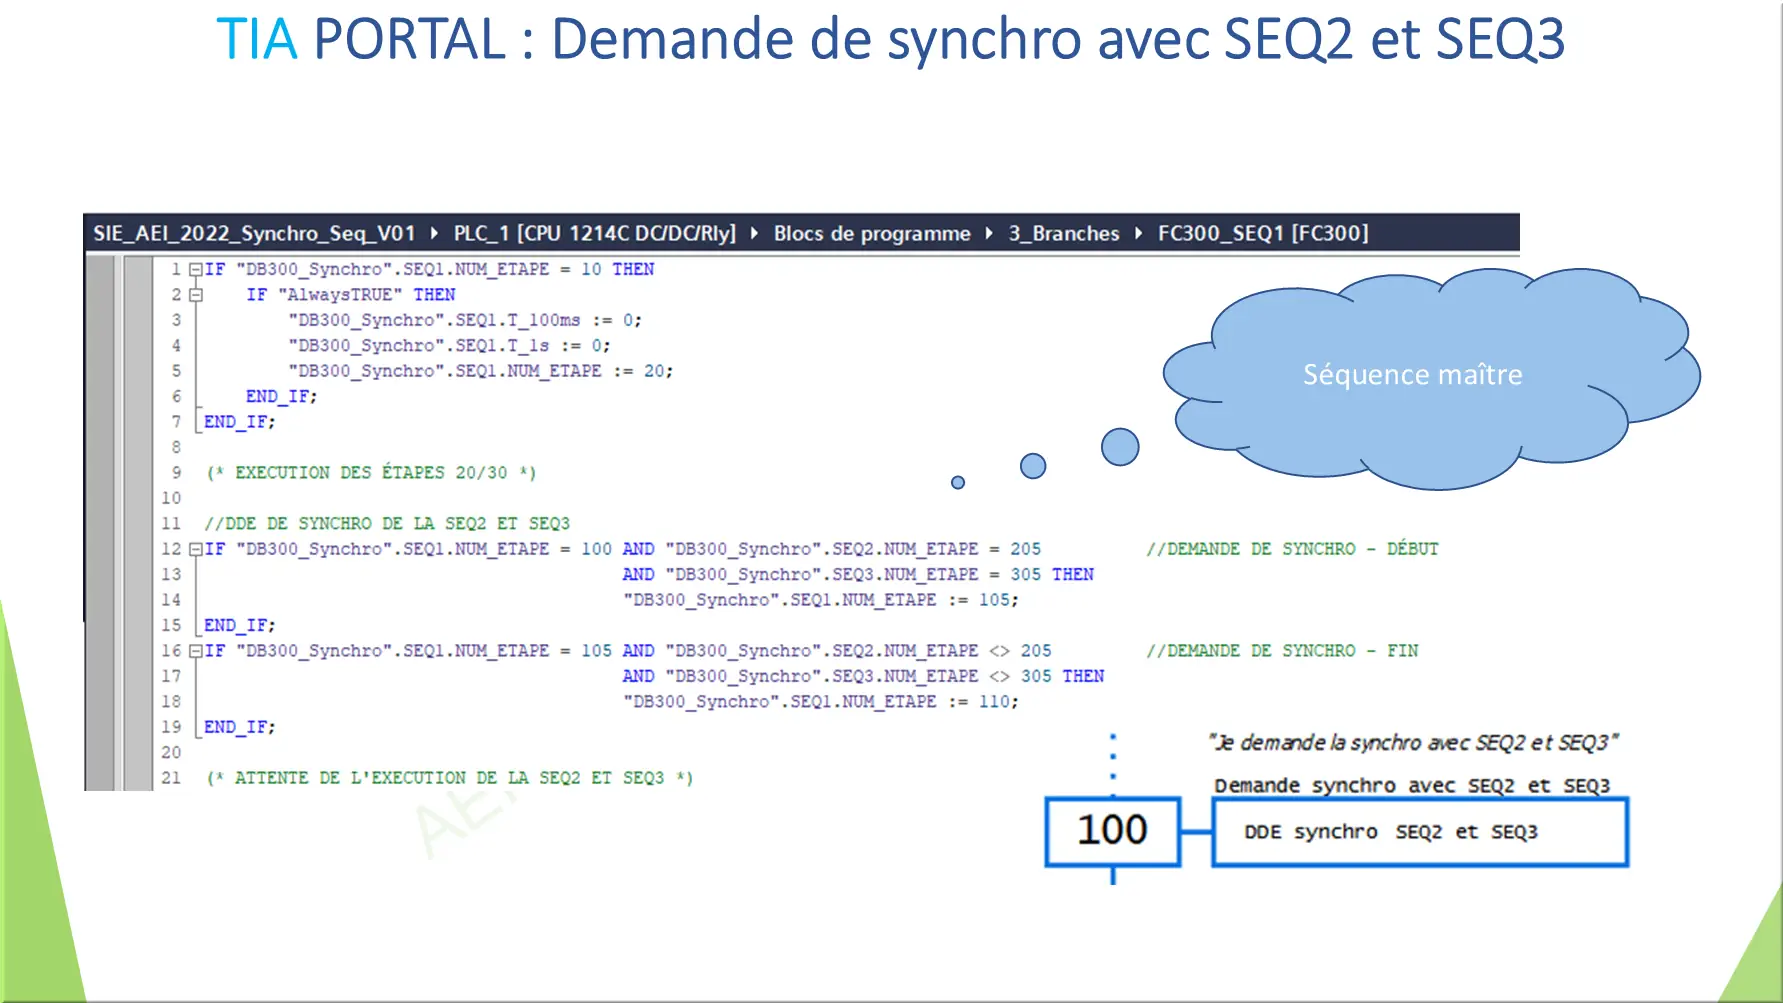1783x1003 pixels.
Task: Select PLC_1 [CPU 1214C DC/DC/Rly] breadcrumb
Action: pyautogui.click(x=594, y=233)
